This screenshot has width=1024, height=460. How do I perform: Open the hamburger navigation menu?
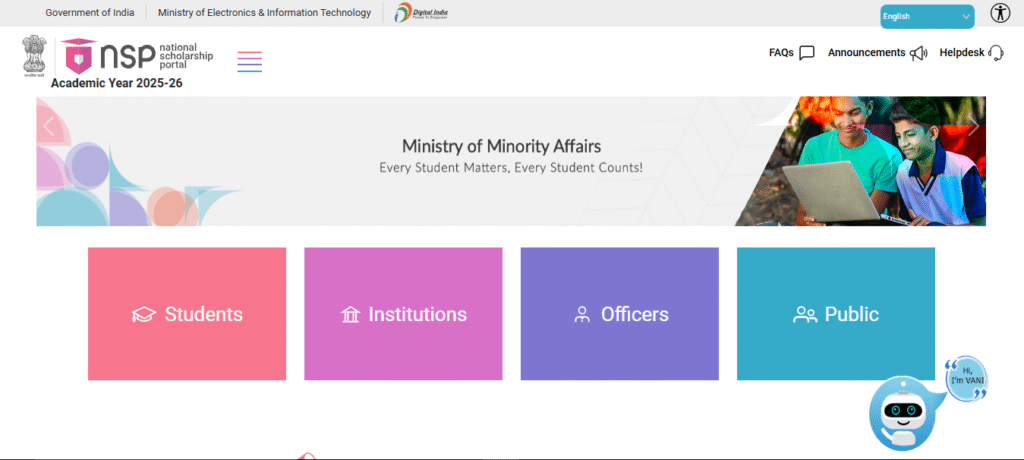tap(249, 61)
